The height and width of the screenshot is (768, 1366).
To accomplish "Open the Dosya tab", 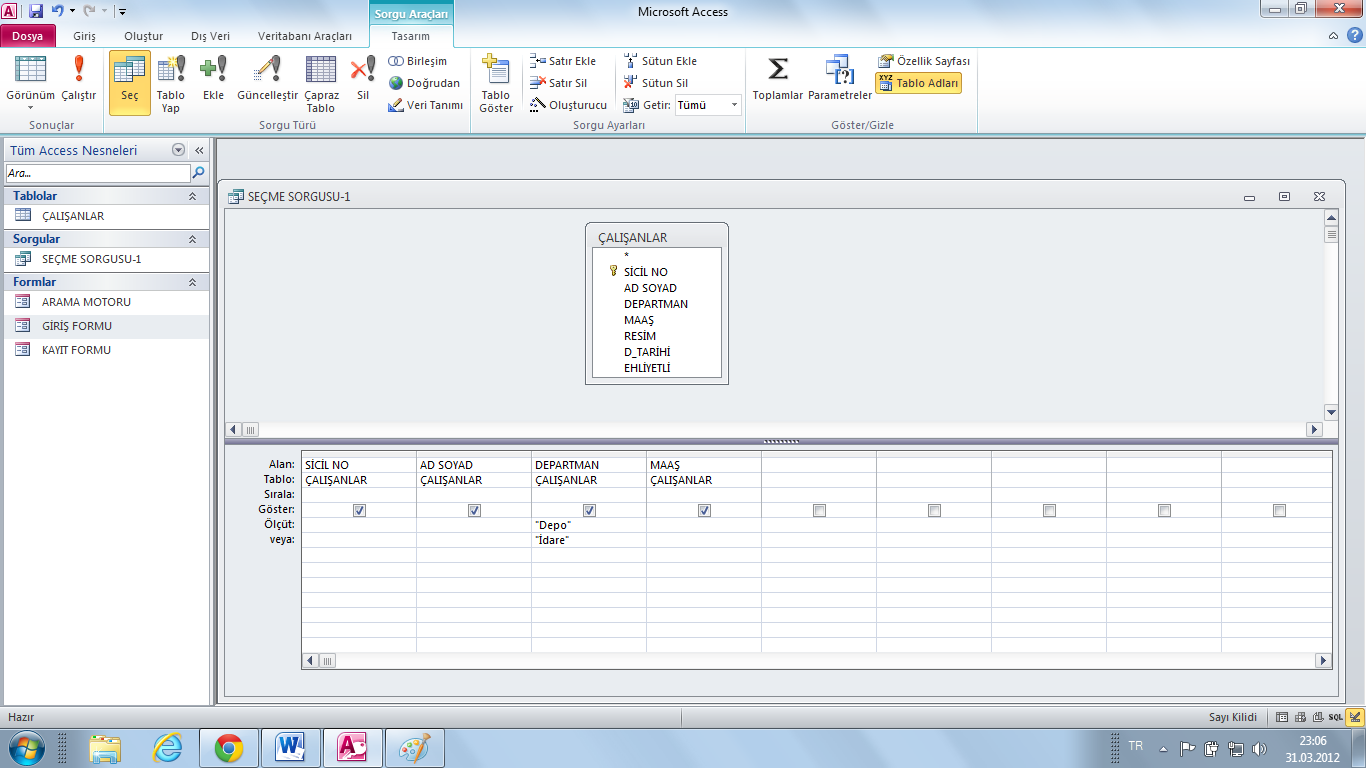I will tap(28, 36).
